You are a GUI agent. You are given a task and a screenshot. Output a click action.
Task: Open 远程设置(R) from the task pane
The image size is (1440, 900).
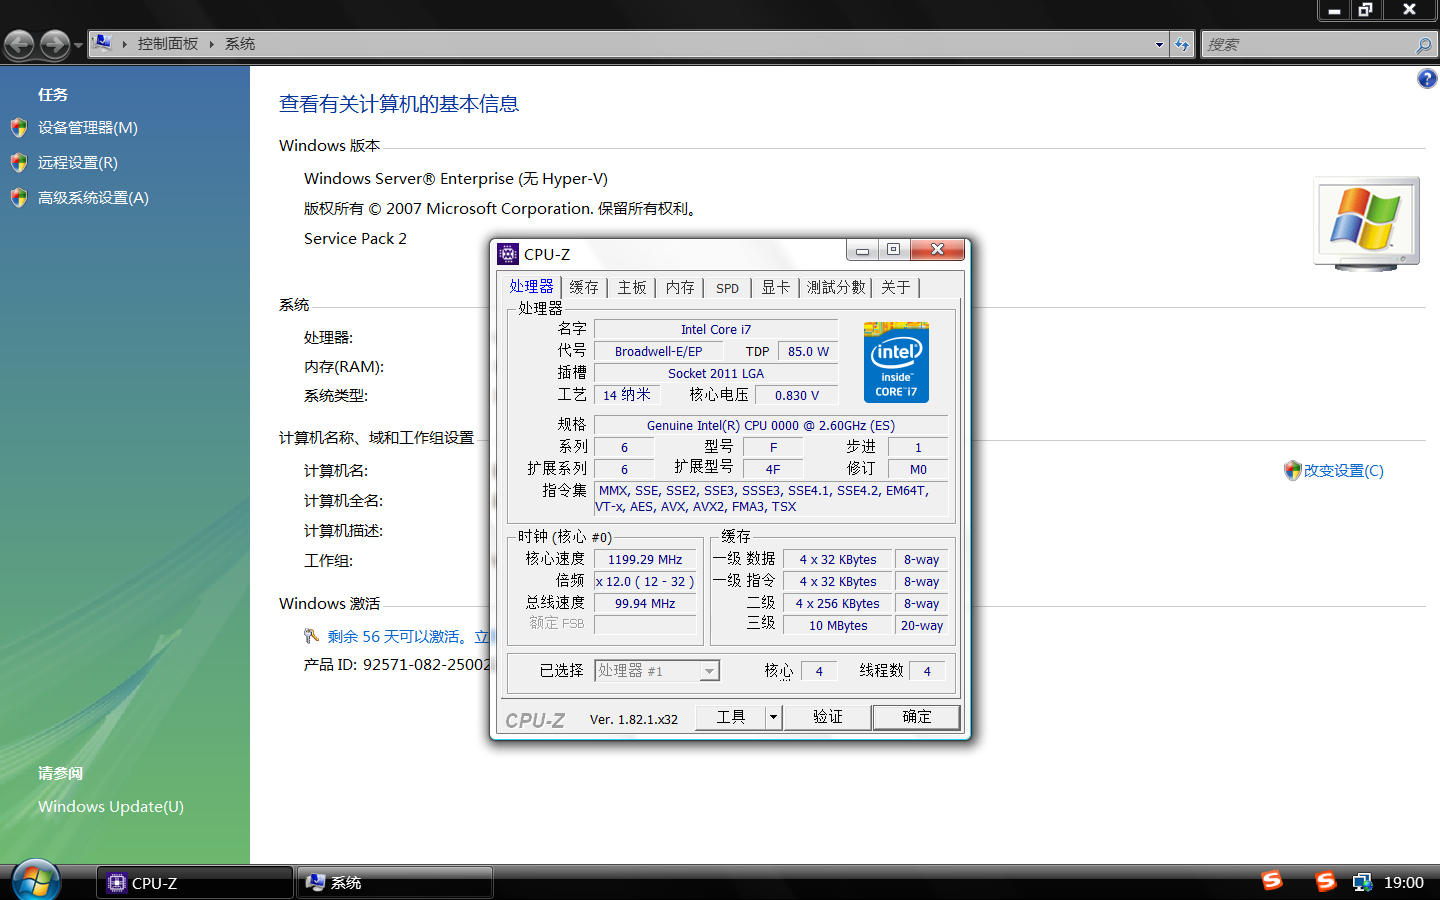(78, 163)
